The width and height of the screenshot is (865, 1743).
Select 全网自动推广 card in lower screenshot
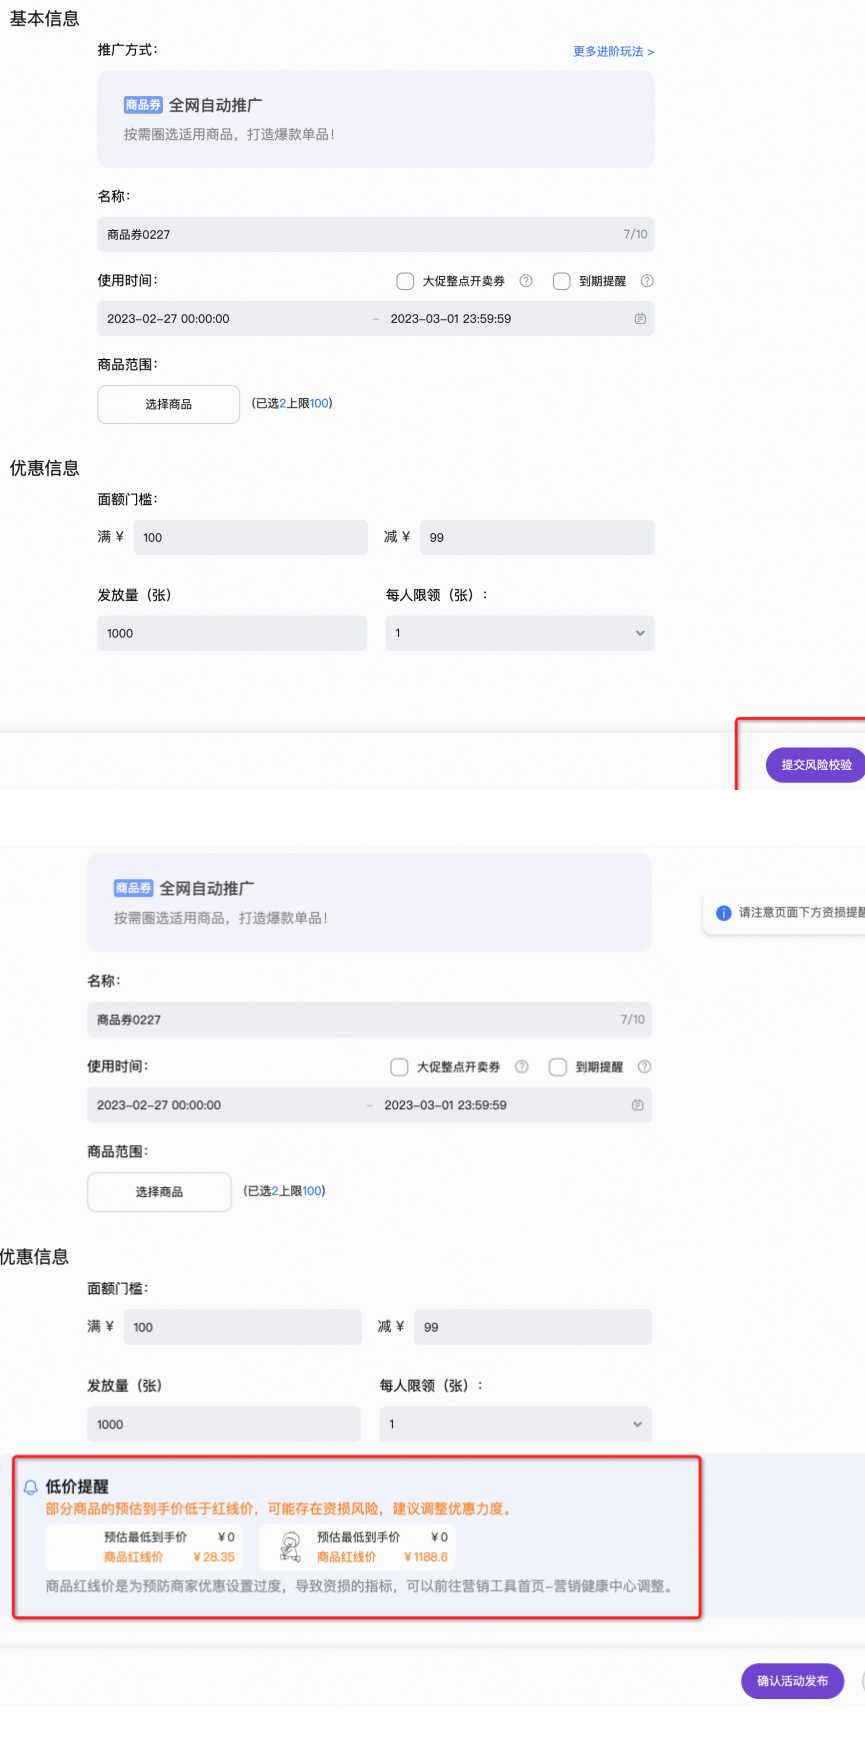[369, 902]
